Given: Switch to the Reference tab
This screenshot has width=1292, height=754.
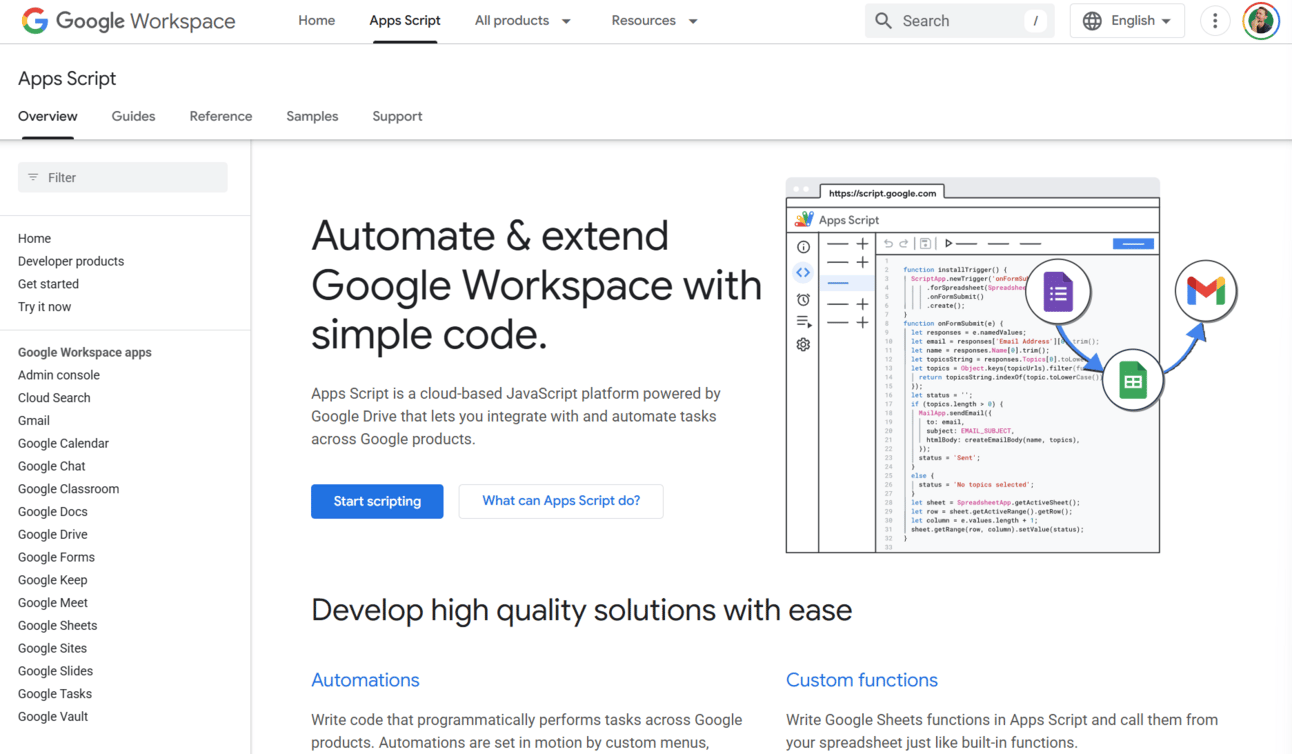Looking at the screenshot, I should 221,116.
